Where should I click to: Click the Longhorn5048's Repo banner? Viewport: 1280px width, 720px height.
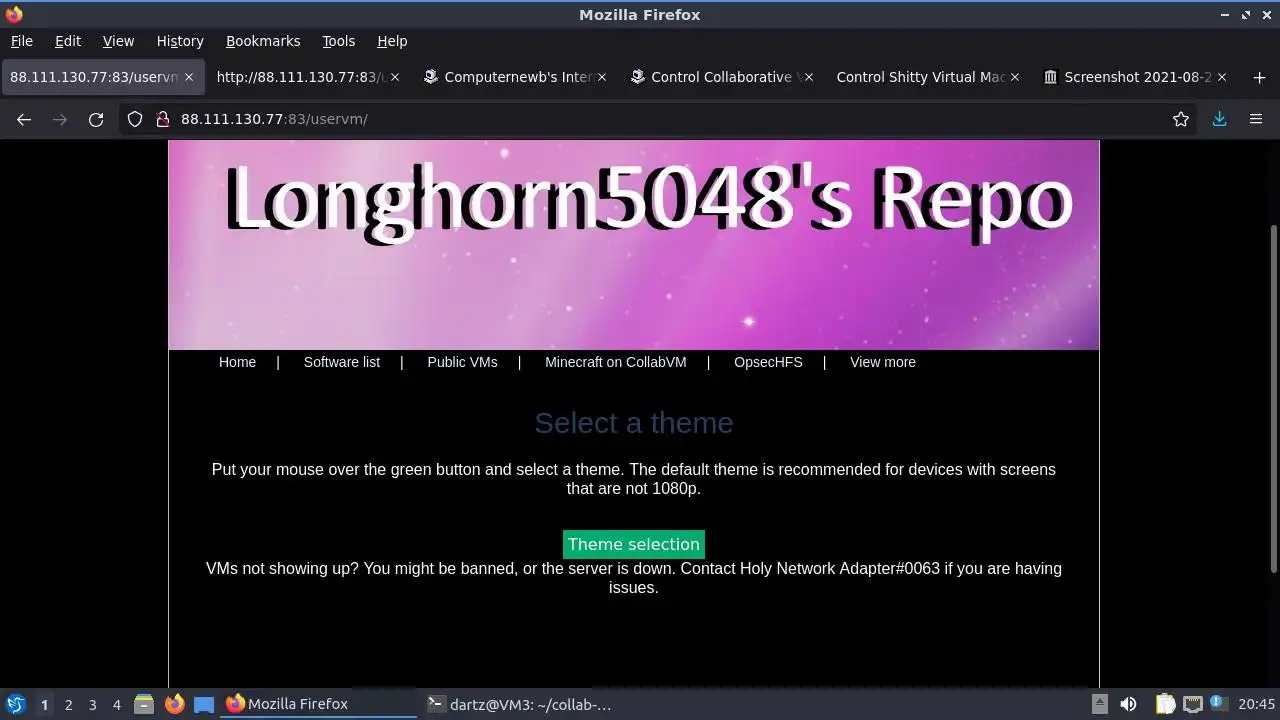click(634, 245)
